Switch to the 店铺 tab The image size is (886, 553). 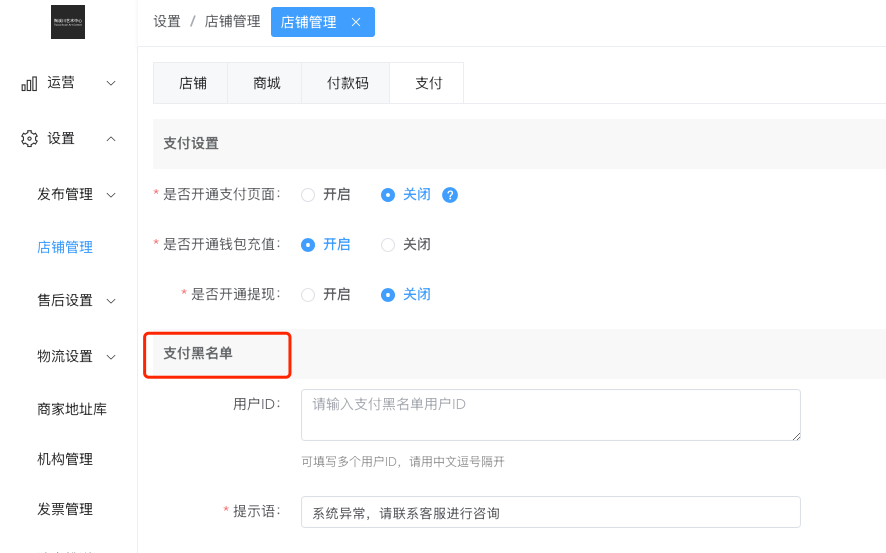coord(192,83)
